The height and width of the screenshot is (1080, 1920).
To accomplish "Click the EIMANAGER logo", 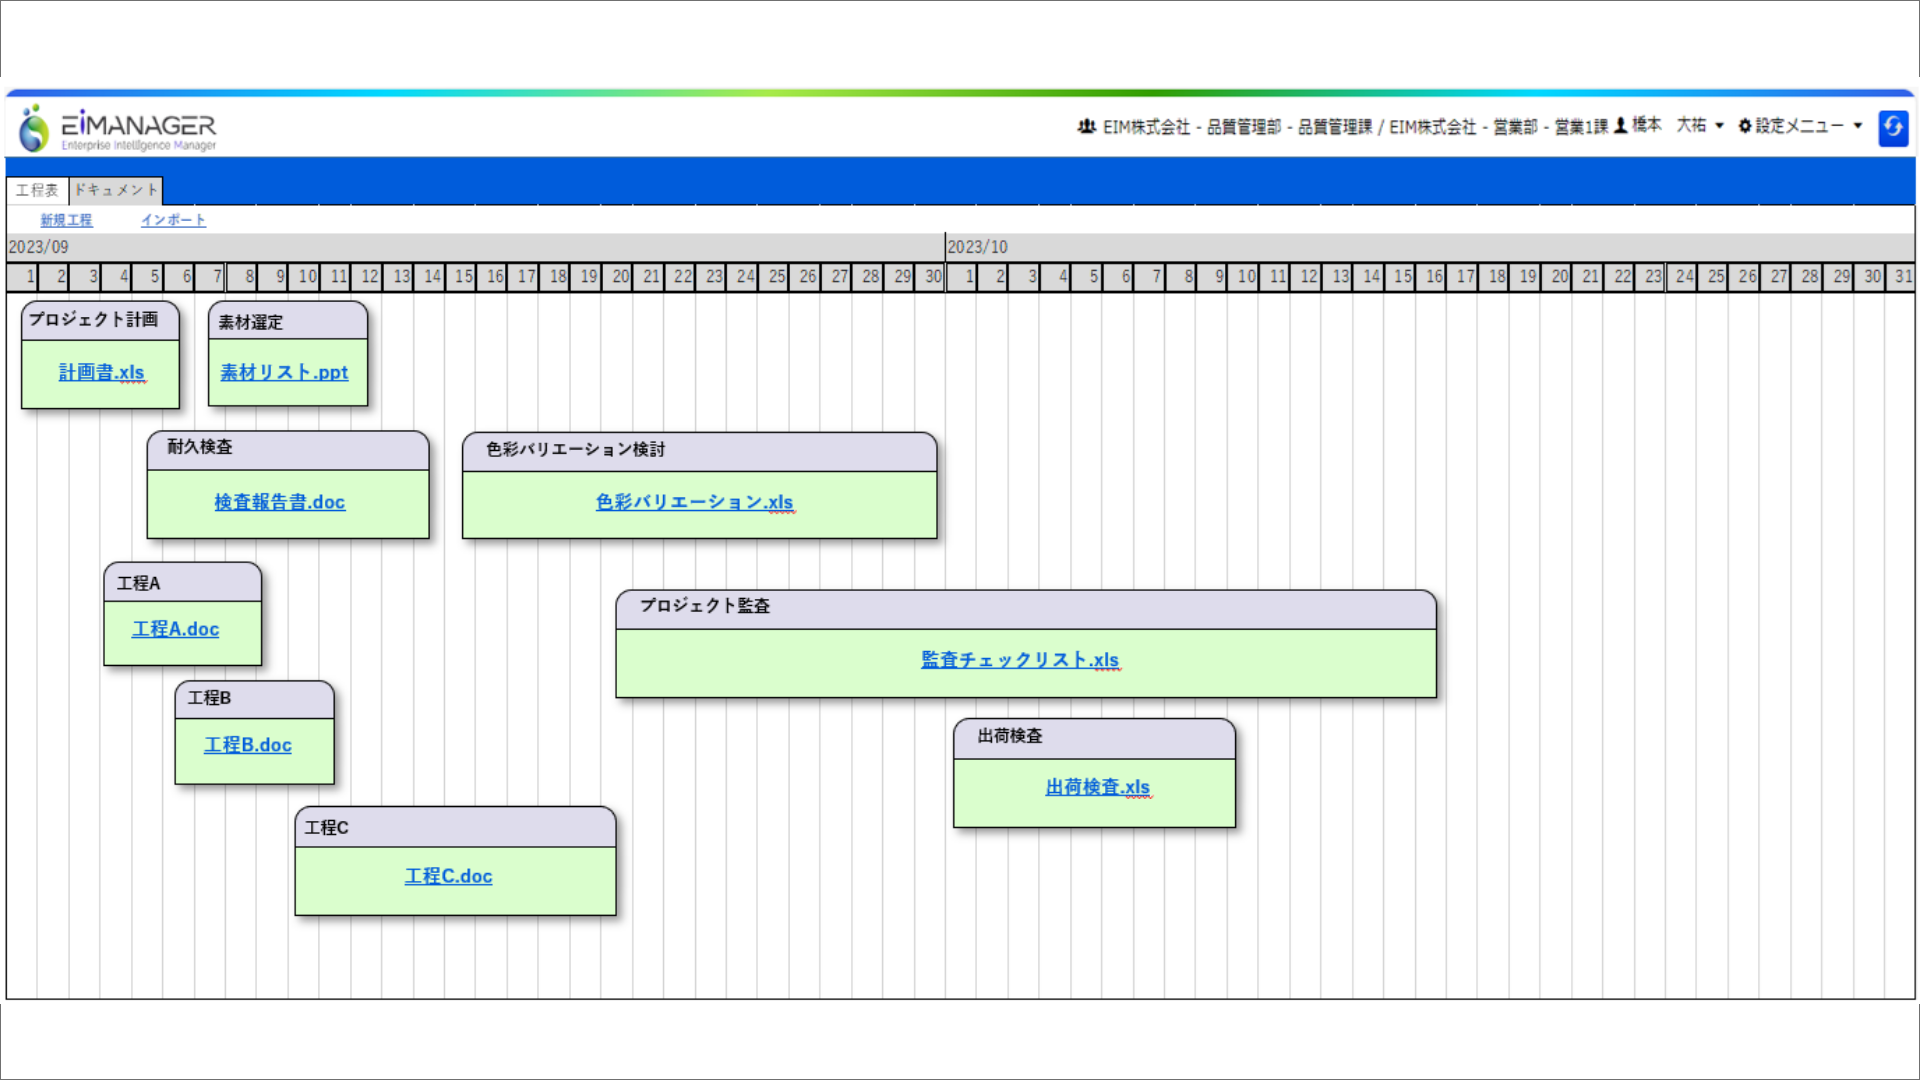I will pyautogui.click(x=118, y=129).
